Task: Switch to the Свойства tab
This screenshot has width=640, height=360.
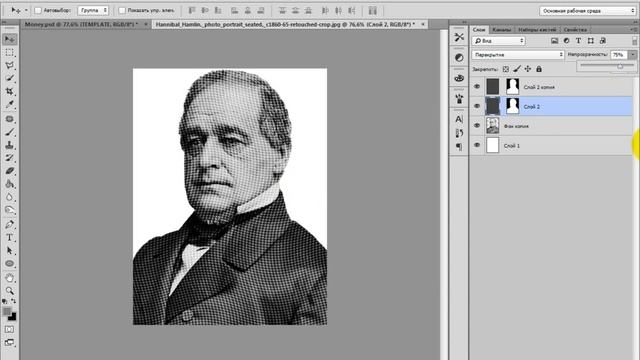Action: click(575, 30)
